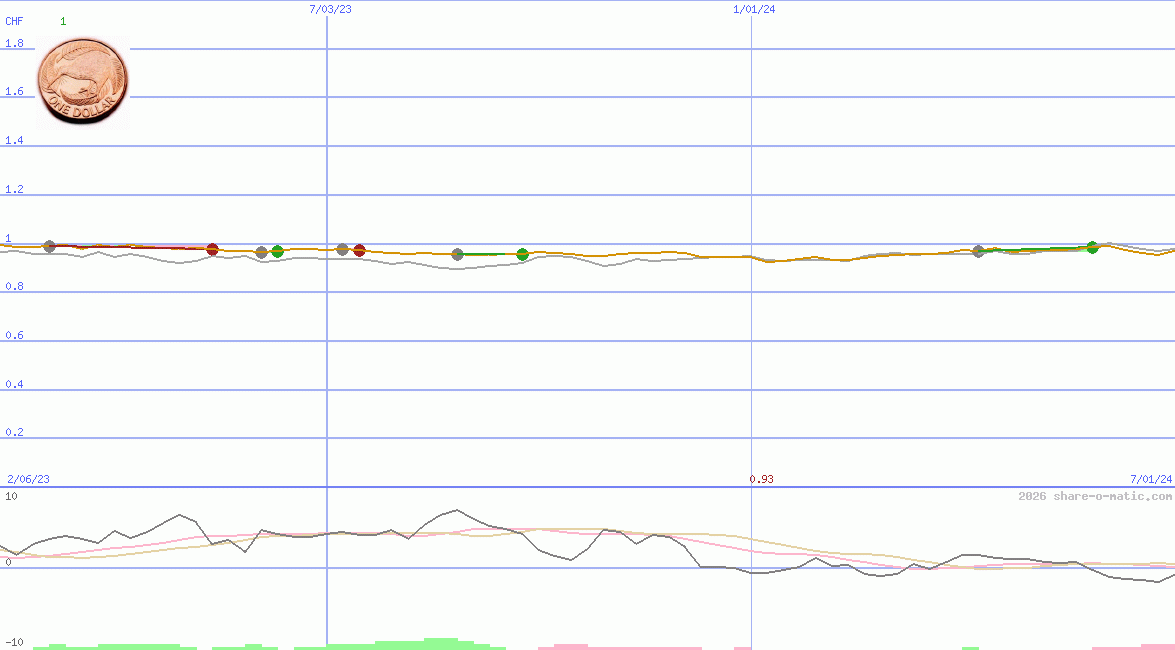Toggle the CHF currency label
Screen dimensions: 1175x650
[x=12, y=20]
